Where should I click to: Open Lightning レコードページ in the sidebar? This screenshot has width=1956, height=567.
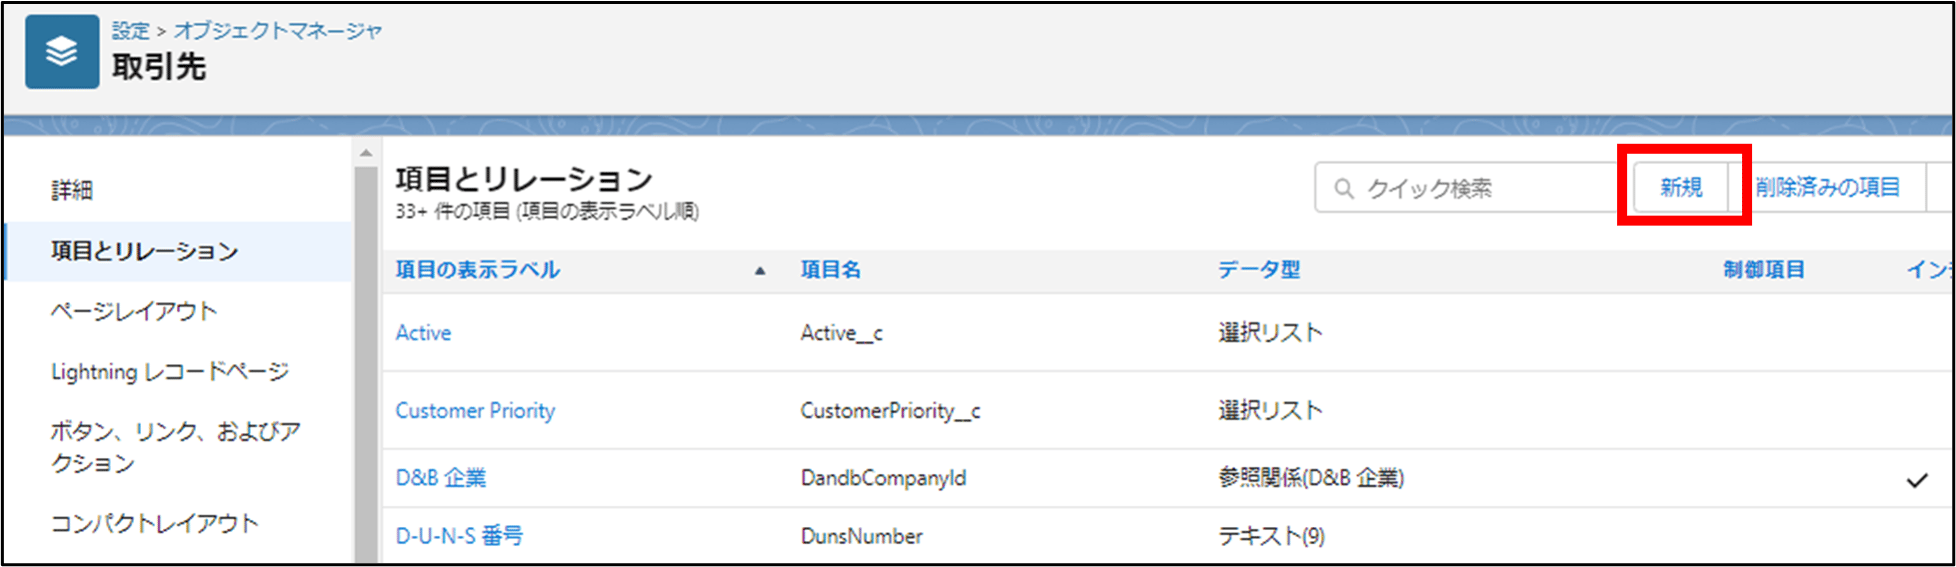[170, 372]
